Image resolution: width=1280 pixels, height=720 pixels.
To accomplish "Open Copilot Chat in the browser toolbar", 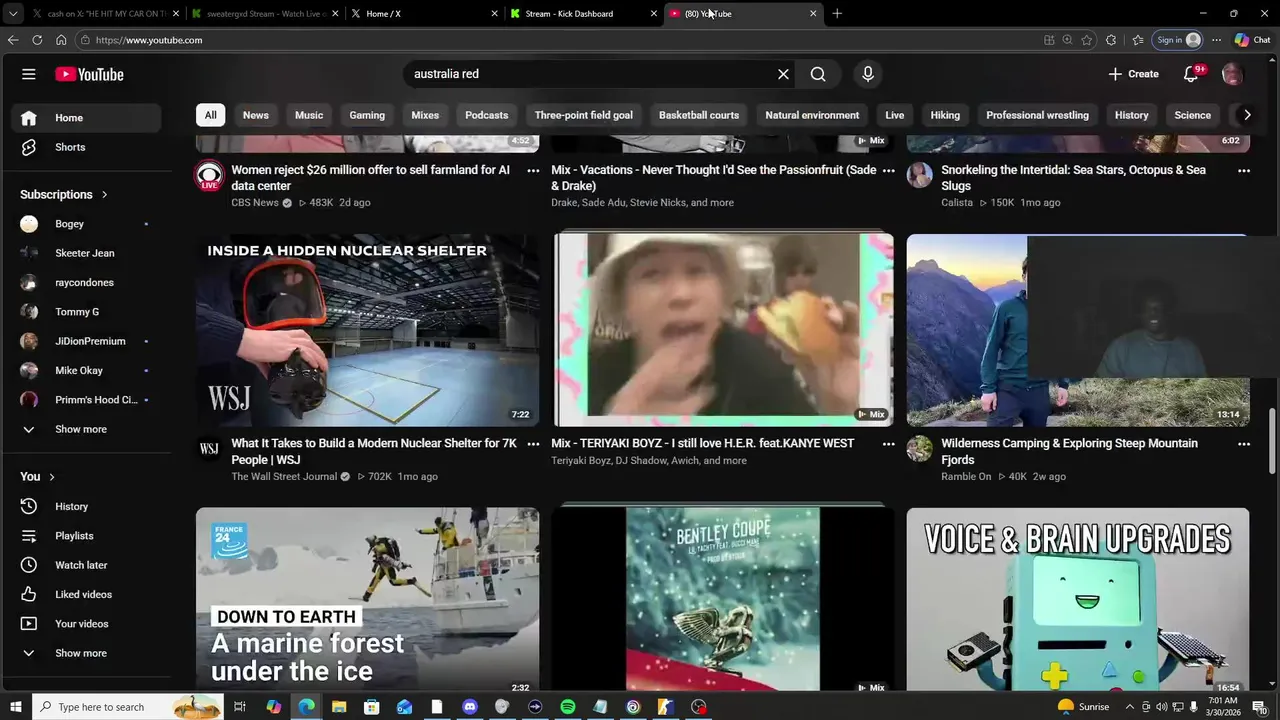I will (x=1253, y=40).
